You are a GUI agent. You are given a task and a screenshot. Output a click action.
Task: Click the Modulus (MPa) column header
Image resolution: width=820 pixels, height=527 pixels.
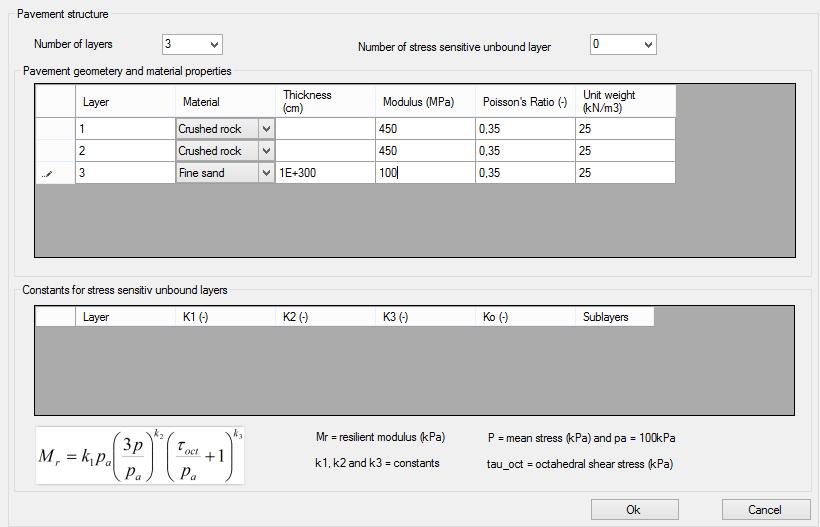point(425,101)
